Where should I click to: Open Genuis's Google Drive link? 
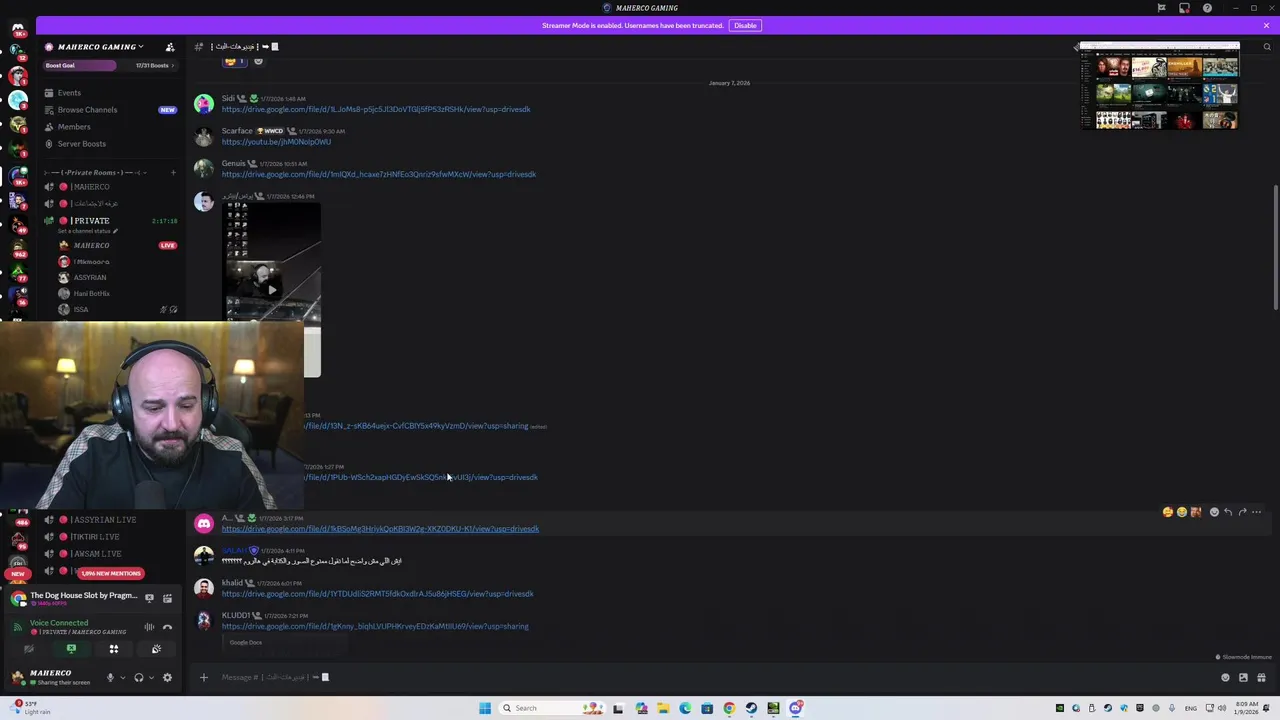tap(379, 174)
